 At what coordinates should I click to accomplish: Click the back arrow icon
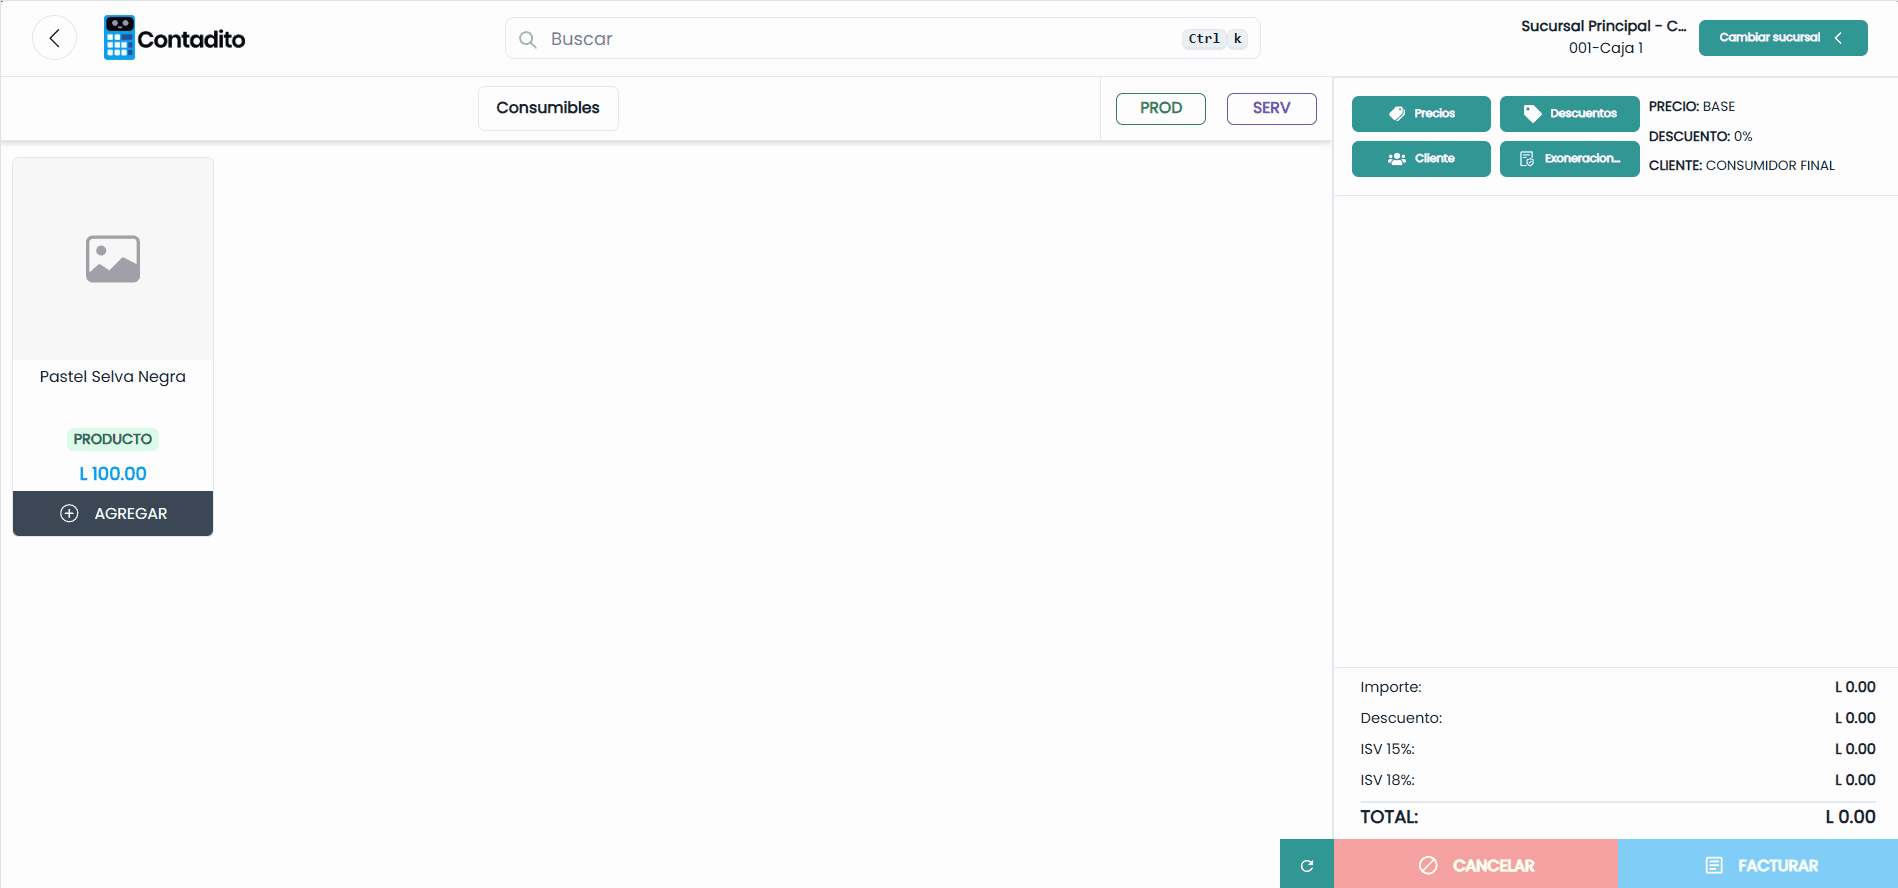coord(54,38)
